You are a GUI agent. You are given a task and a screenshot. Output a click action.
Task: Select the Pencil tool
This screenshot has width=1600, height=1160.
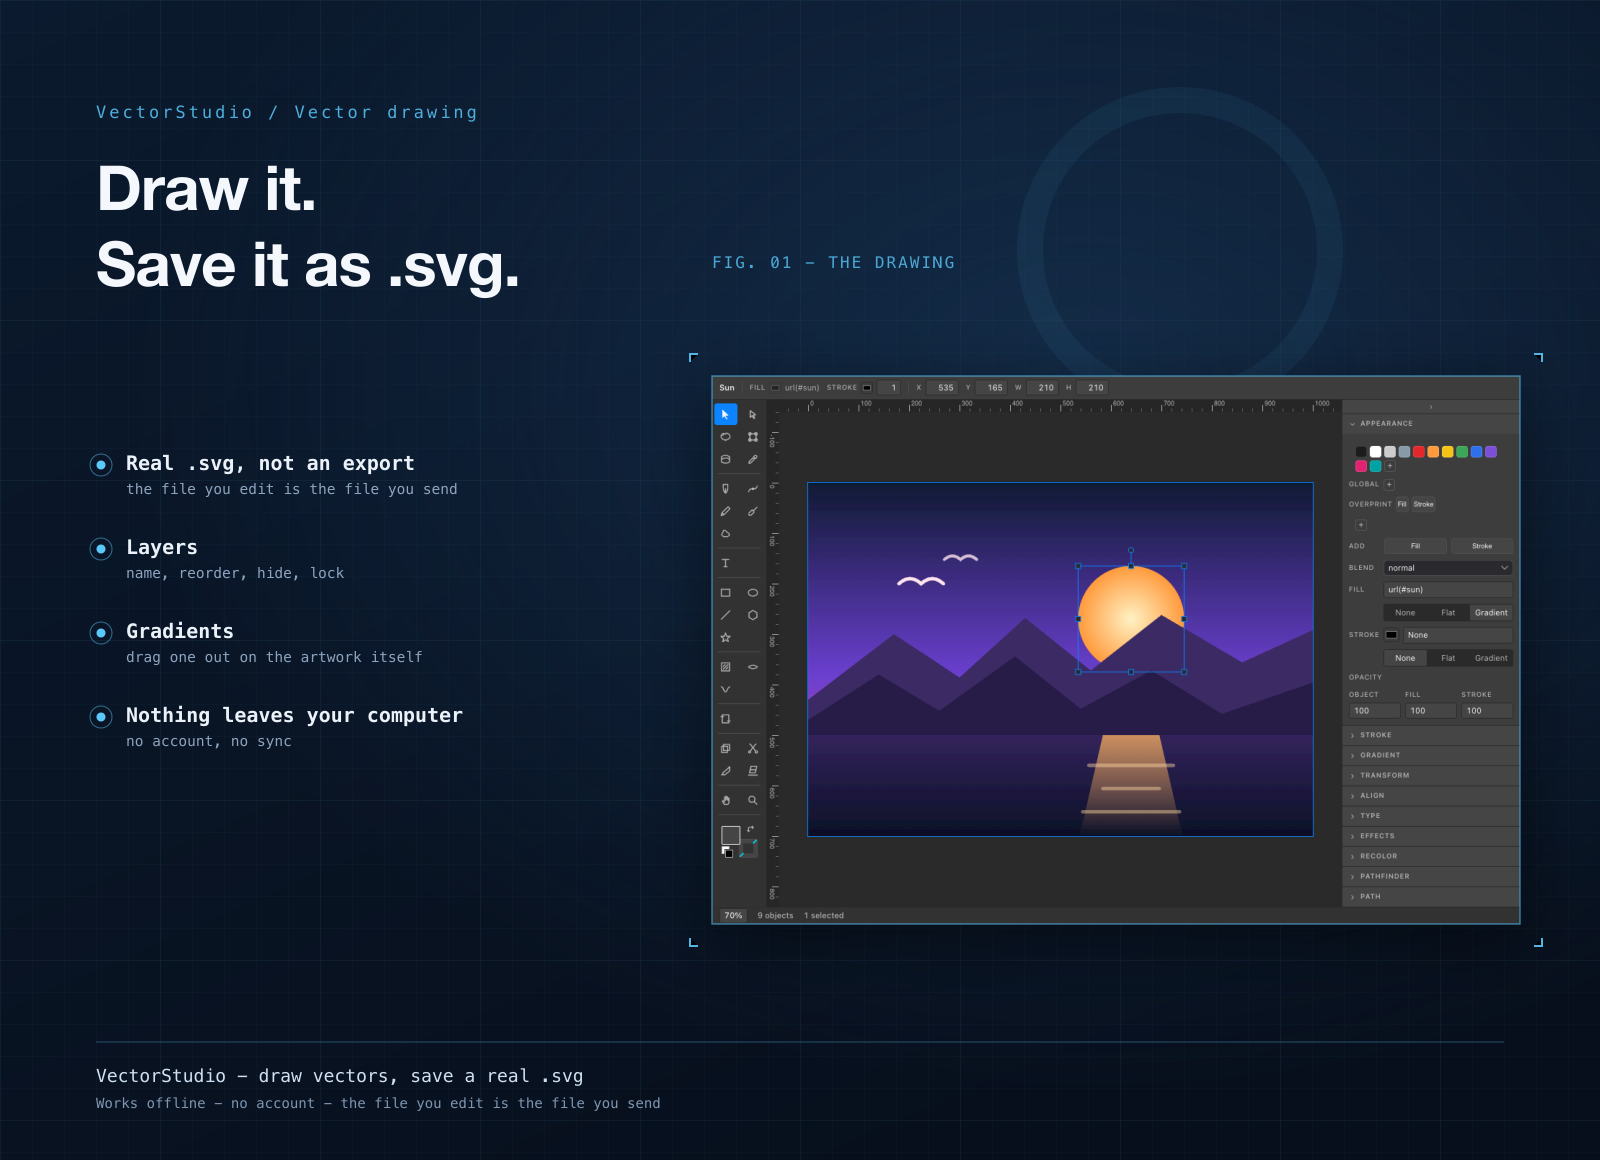726,511
